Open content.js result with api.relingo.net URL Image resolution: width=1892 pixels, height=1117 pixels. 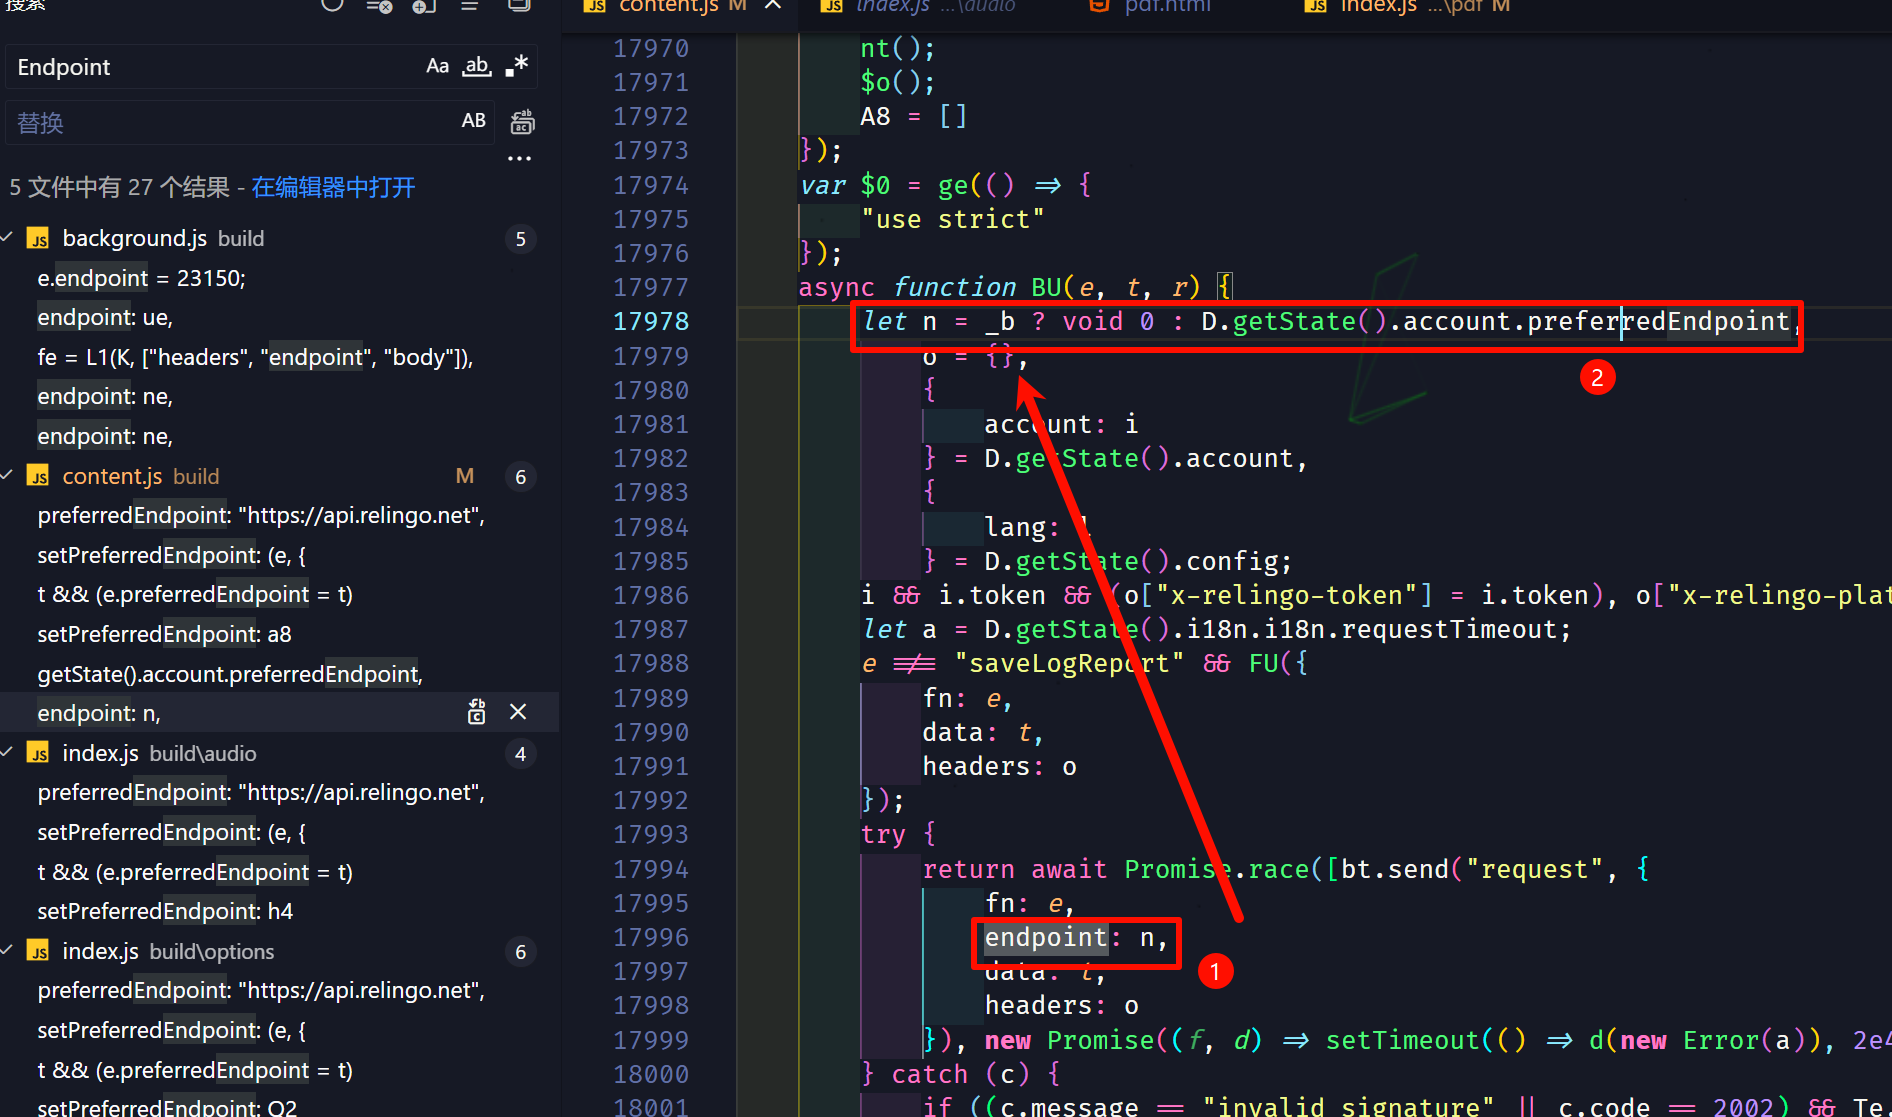click(x=261, y=515)
